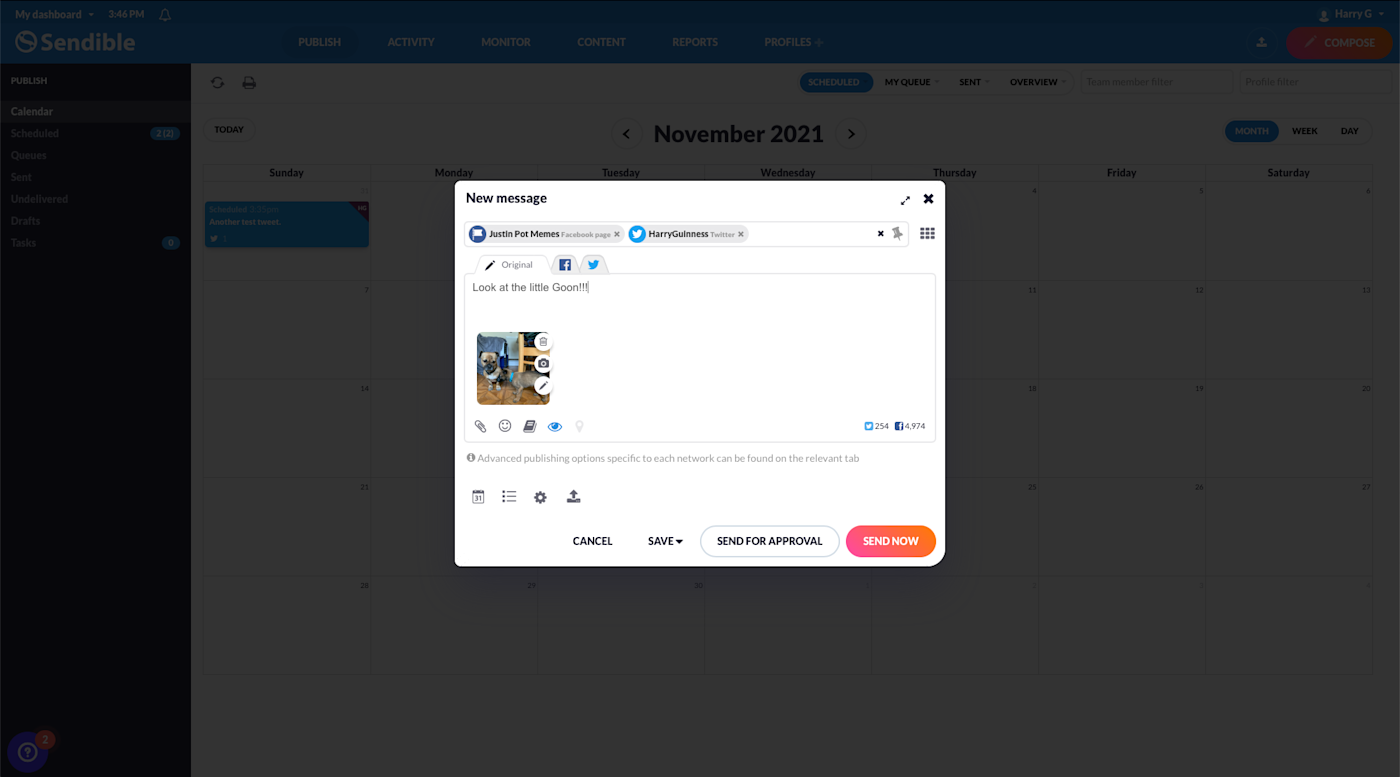Replace image using the camera icon on thumbnail

[x=543, y=364]
